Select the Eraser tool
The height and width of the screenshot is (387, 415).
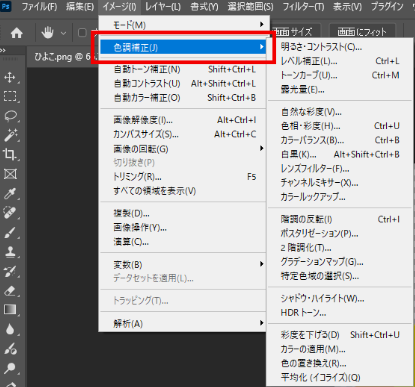[x=10, y=290]
